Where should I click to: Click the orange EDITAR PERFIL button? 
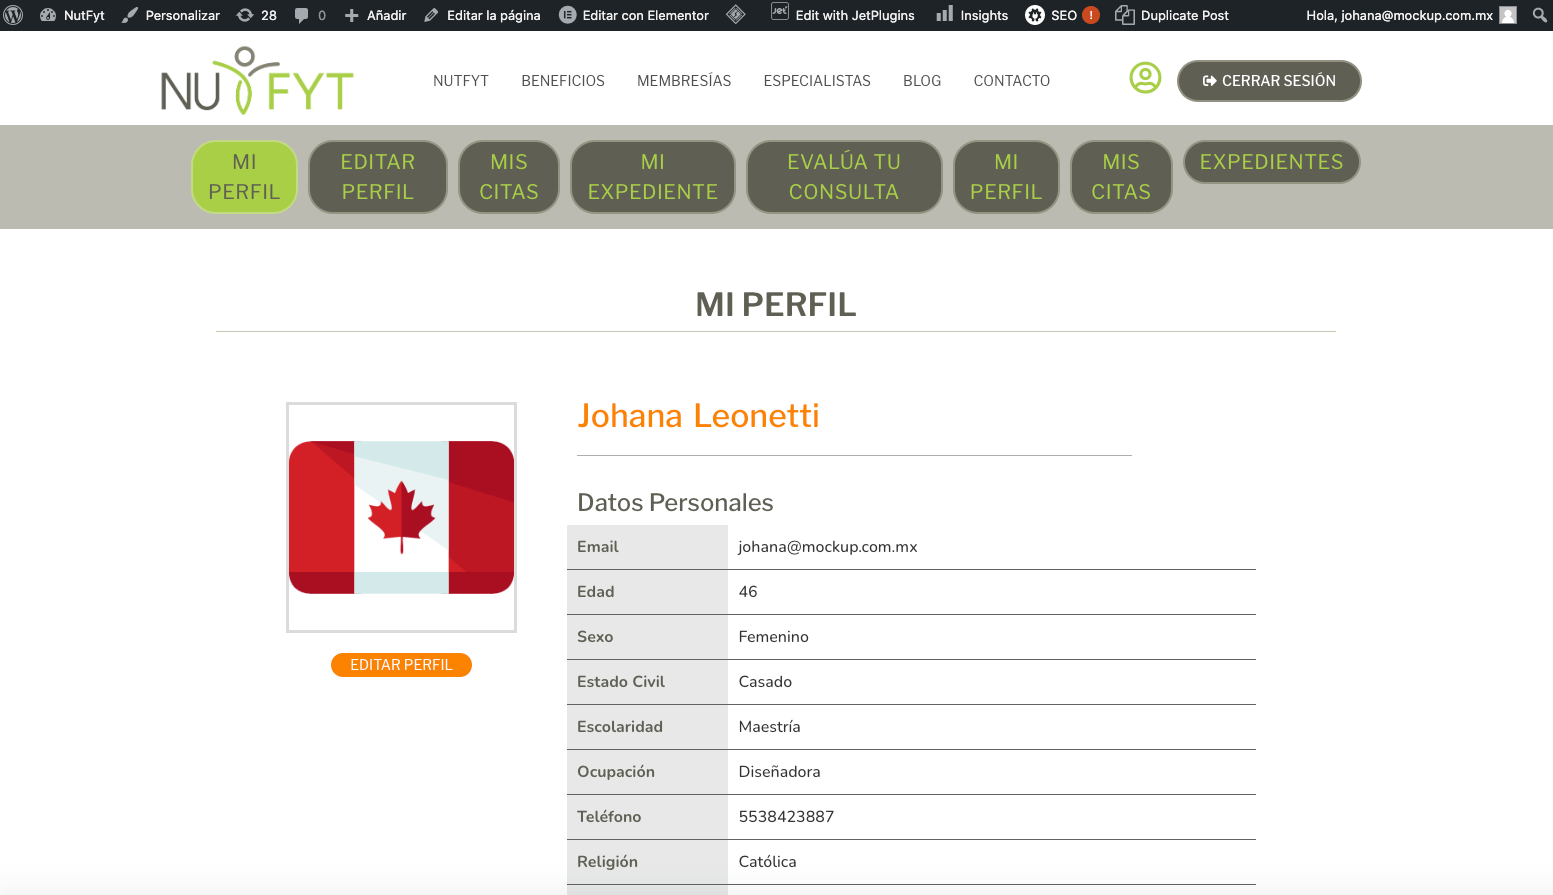pos(401,665)
